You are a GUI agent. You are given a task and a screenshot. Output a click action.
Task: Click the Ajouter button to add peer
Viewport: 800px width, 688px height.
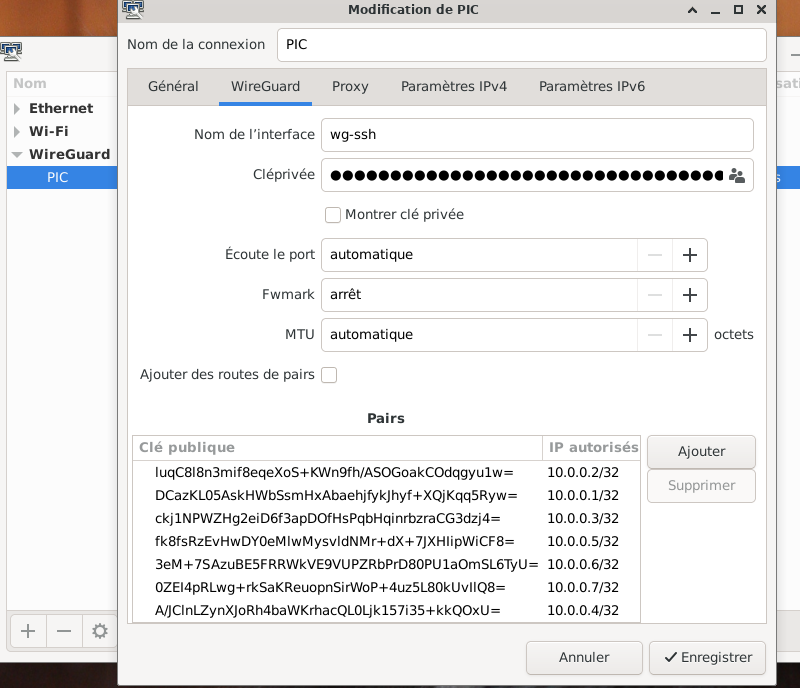[701, 451]
